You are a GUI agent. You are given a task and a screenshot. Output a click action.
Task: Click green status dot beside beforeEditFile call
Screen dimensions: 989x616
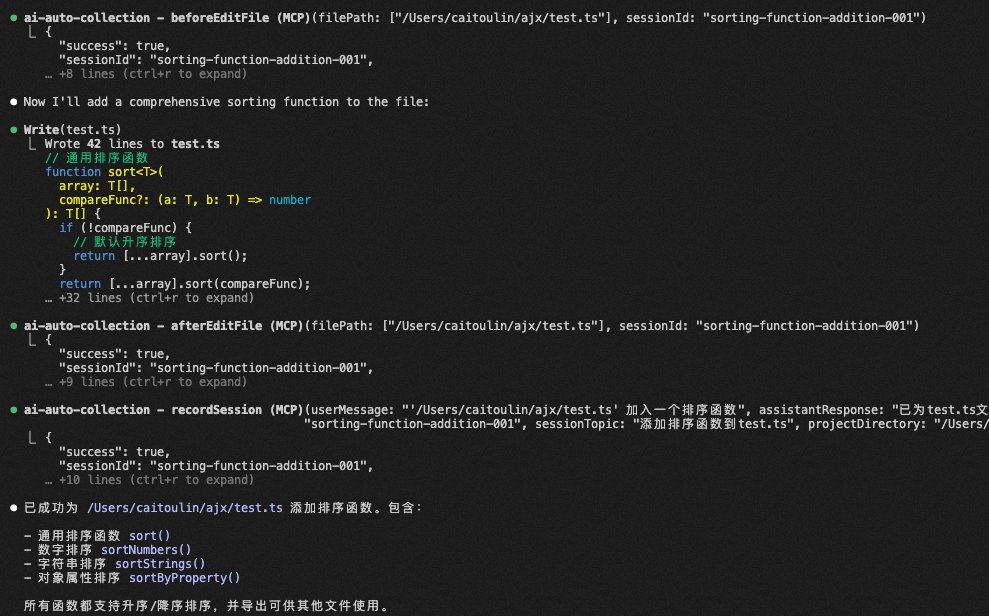pyautogui.click(x=13, y=18)
